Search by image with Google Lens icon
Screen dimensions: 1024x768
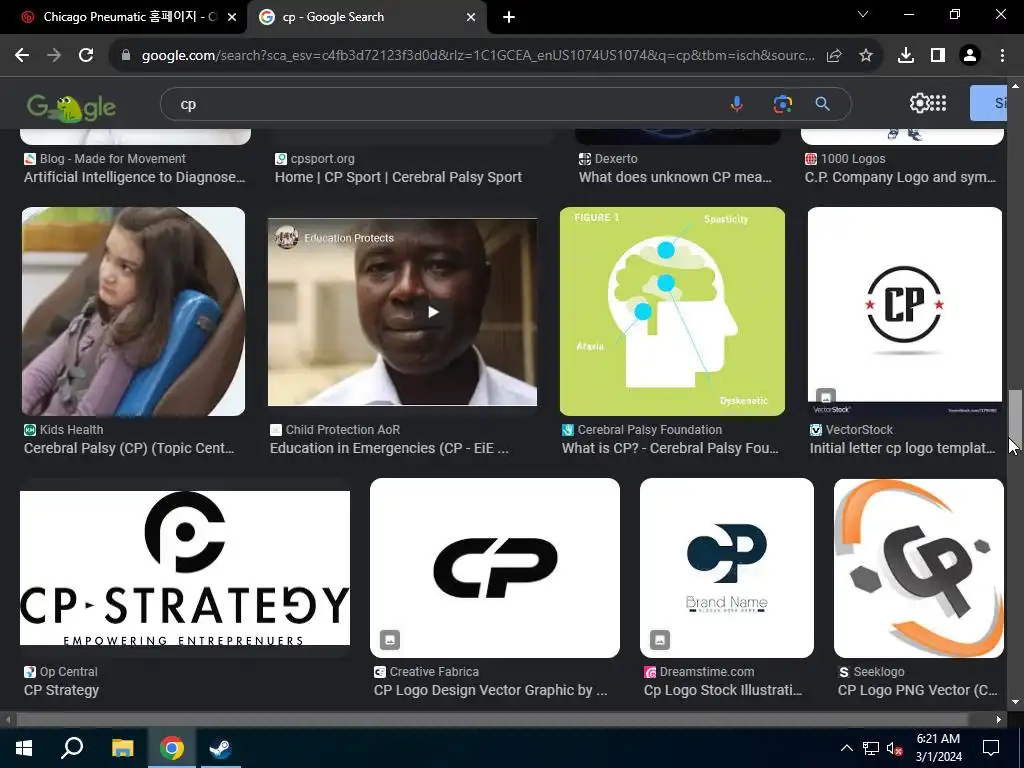(782, 104)
